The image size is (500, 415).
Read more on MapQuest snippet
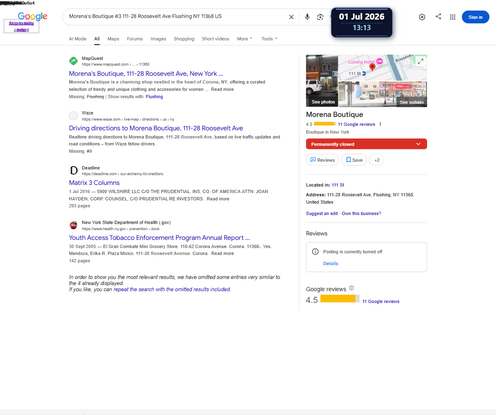222,89
